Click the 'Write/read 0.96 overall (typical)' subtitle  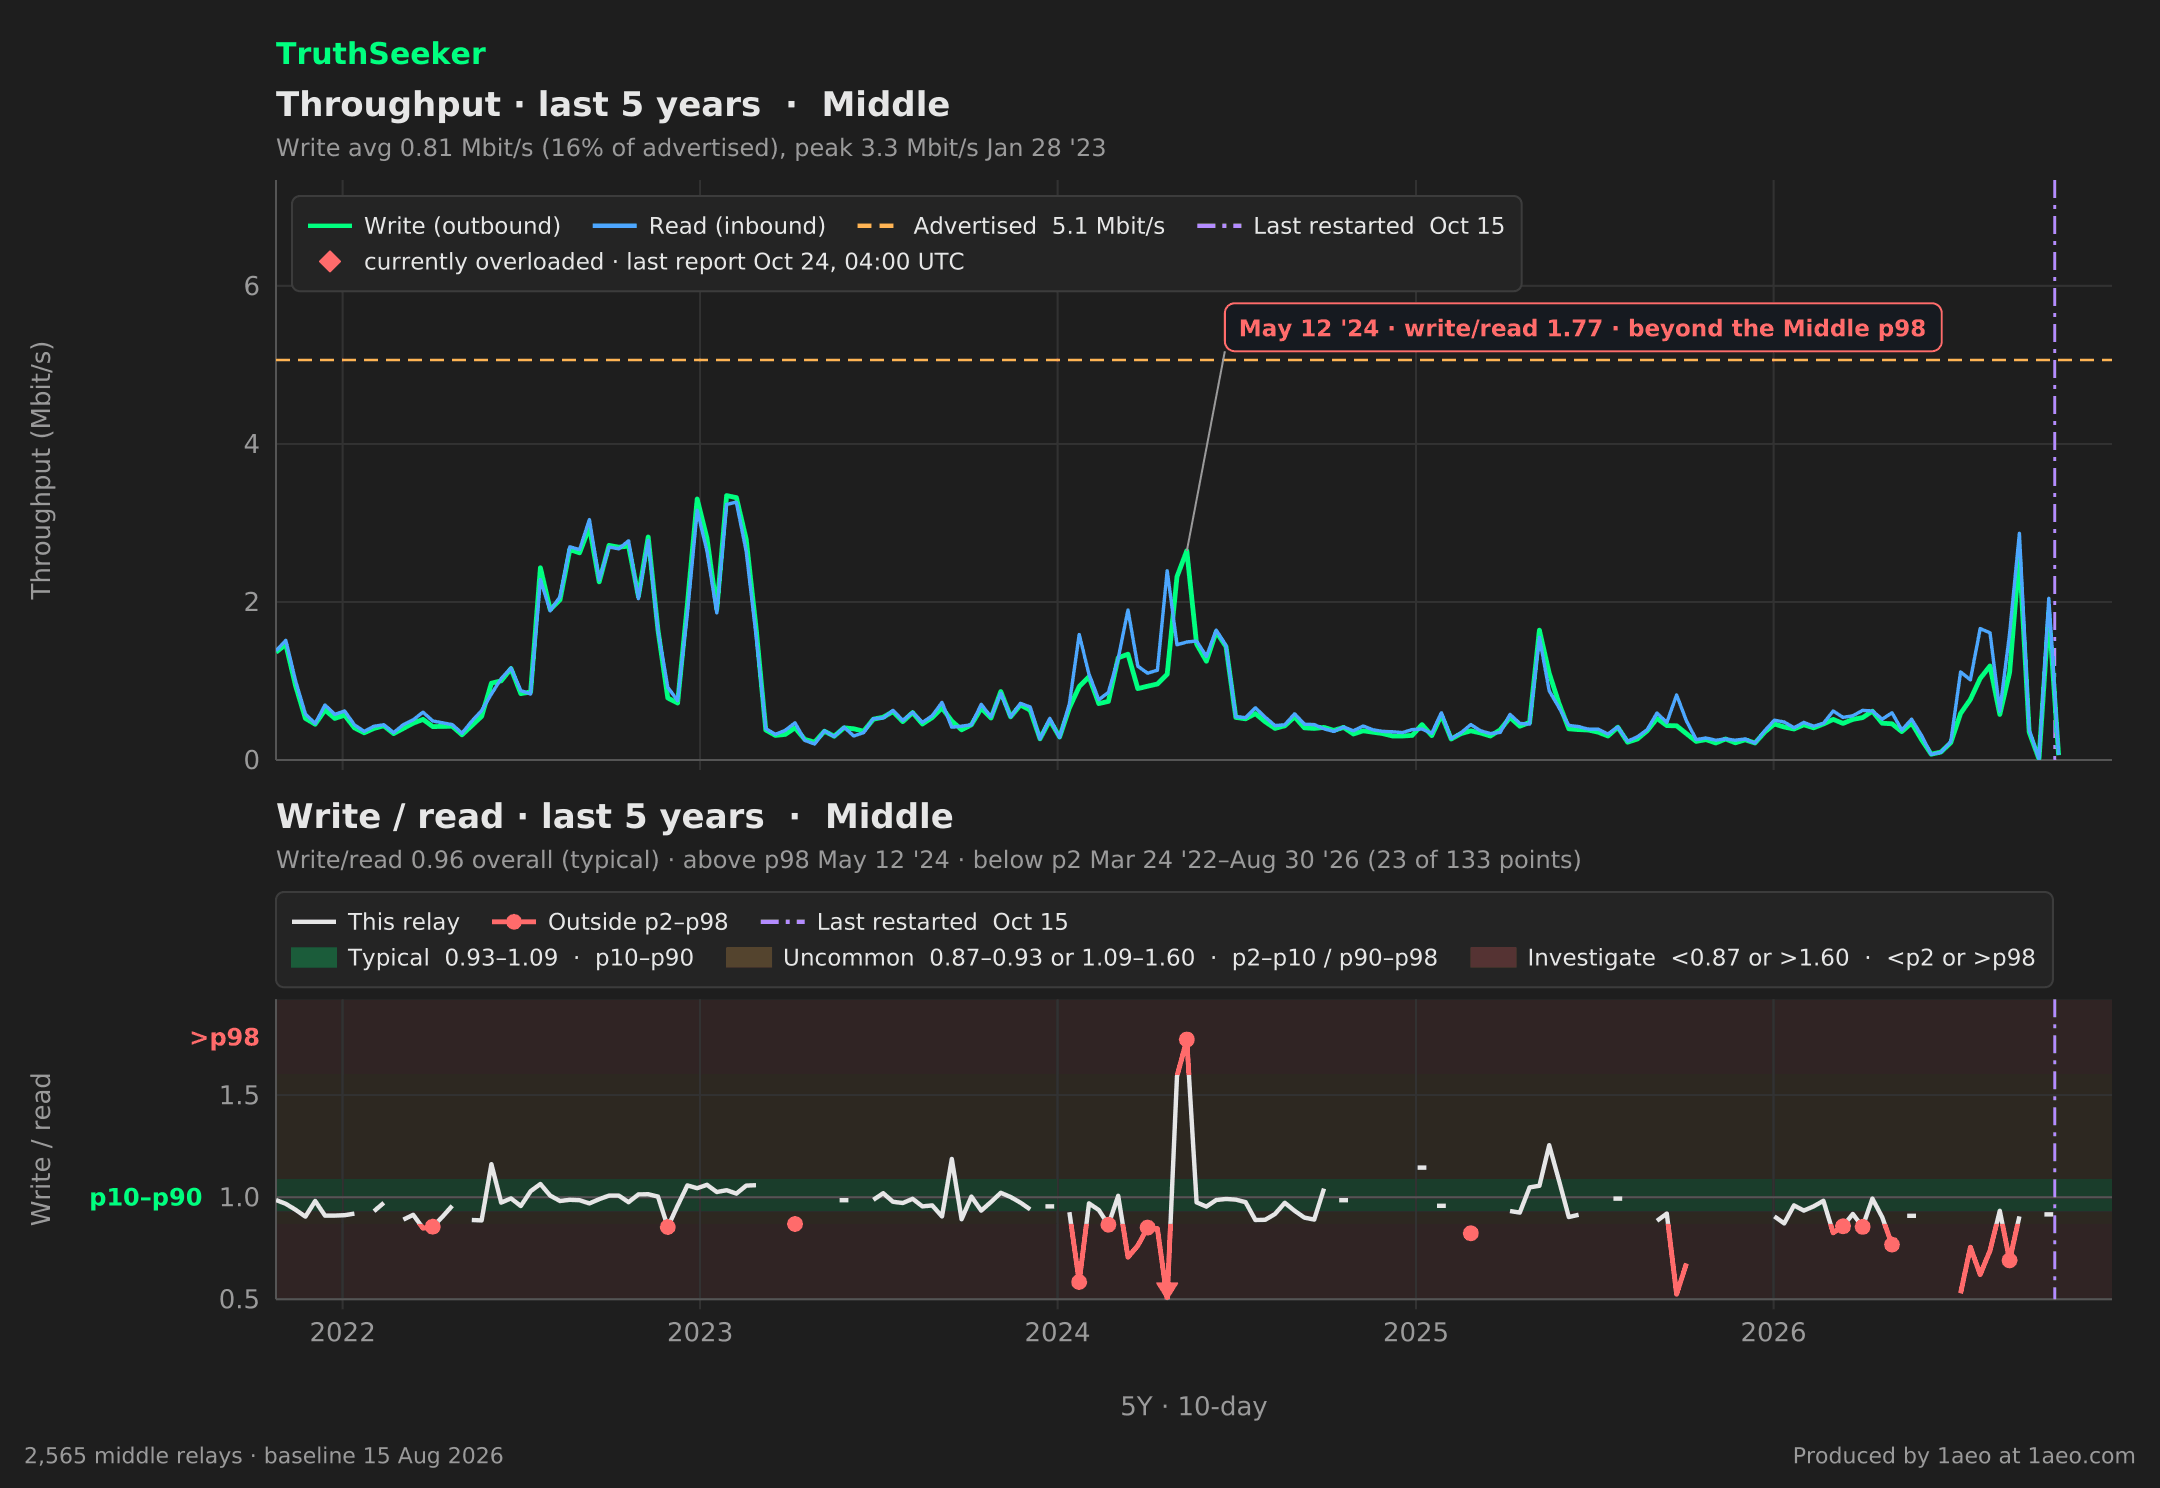click(928, 860)
